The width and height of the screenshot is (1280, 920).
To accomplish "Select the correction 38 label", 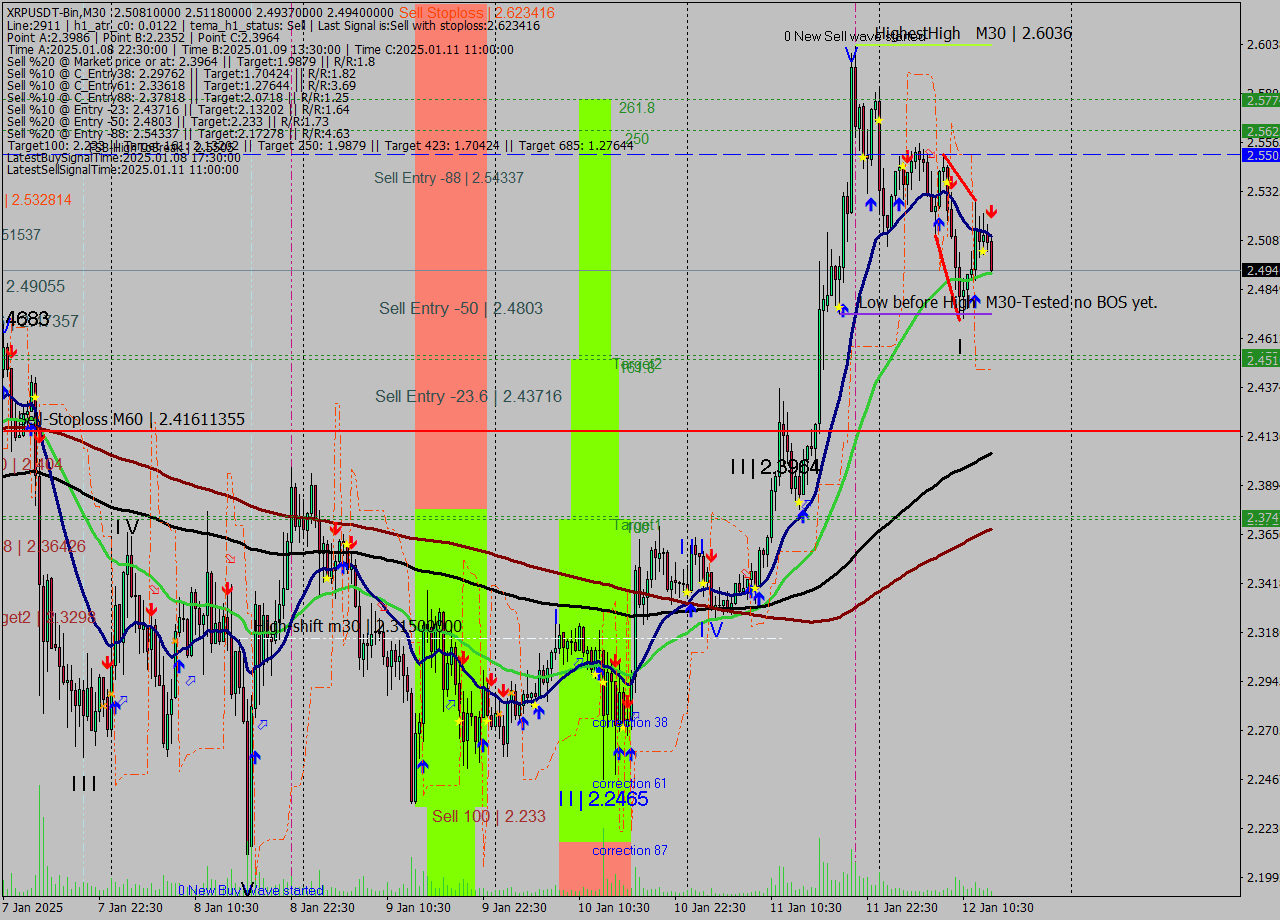I will click(x=630, y=722).
